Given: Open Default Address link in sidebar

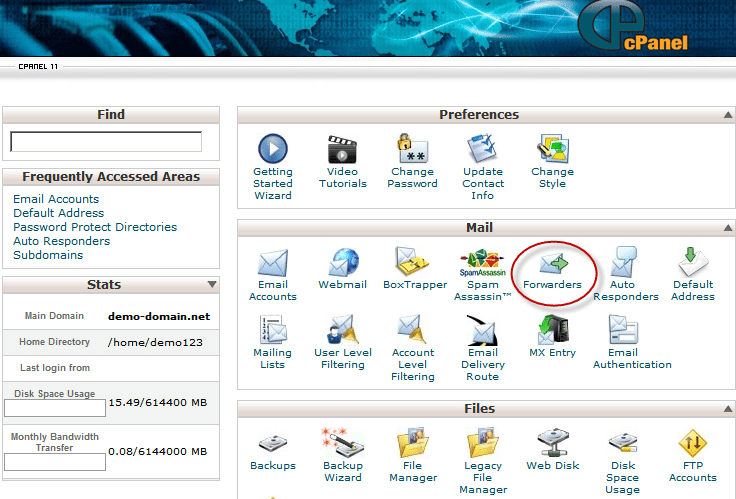Looking at the screenshot, I should click(x=59, y=213).
